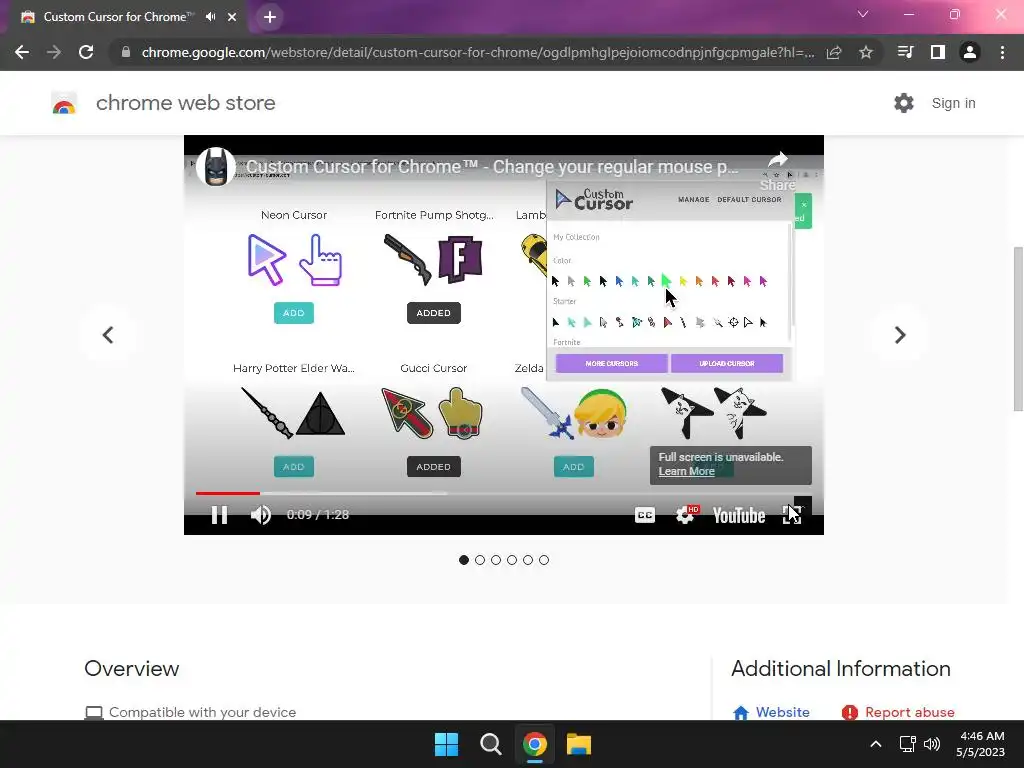This screenshot has height=768, width=1024.
Task: Expand the hidden system tray icons chevron
Action: (x=876, y=744)
